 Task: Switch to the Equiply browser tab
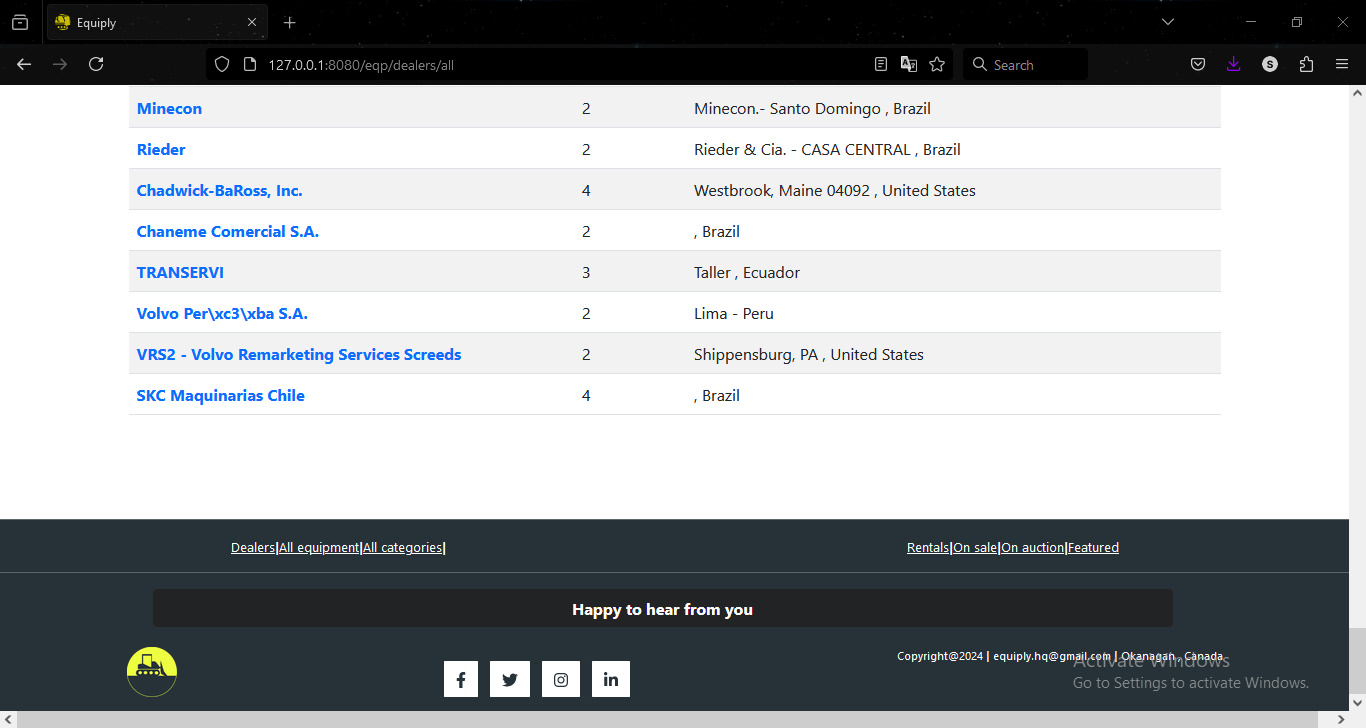(150, 21)
